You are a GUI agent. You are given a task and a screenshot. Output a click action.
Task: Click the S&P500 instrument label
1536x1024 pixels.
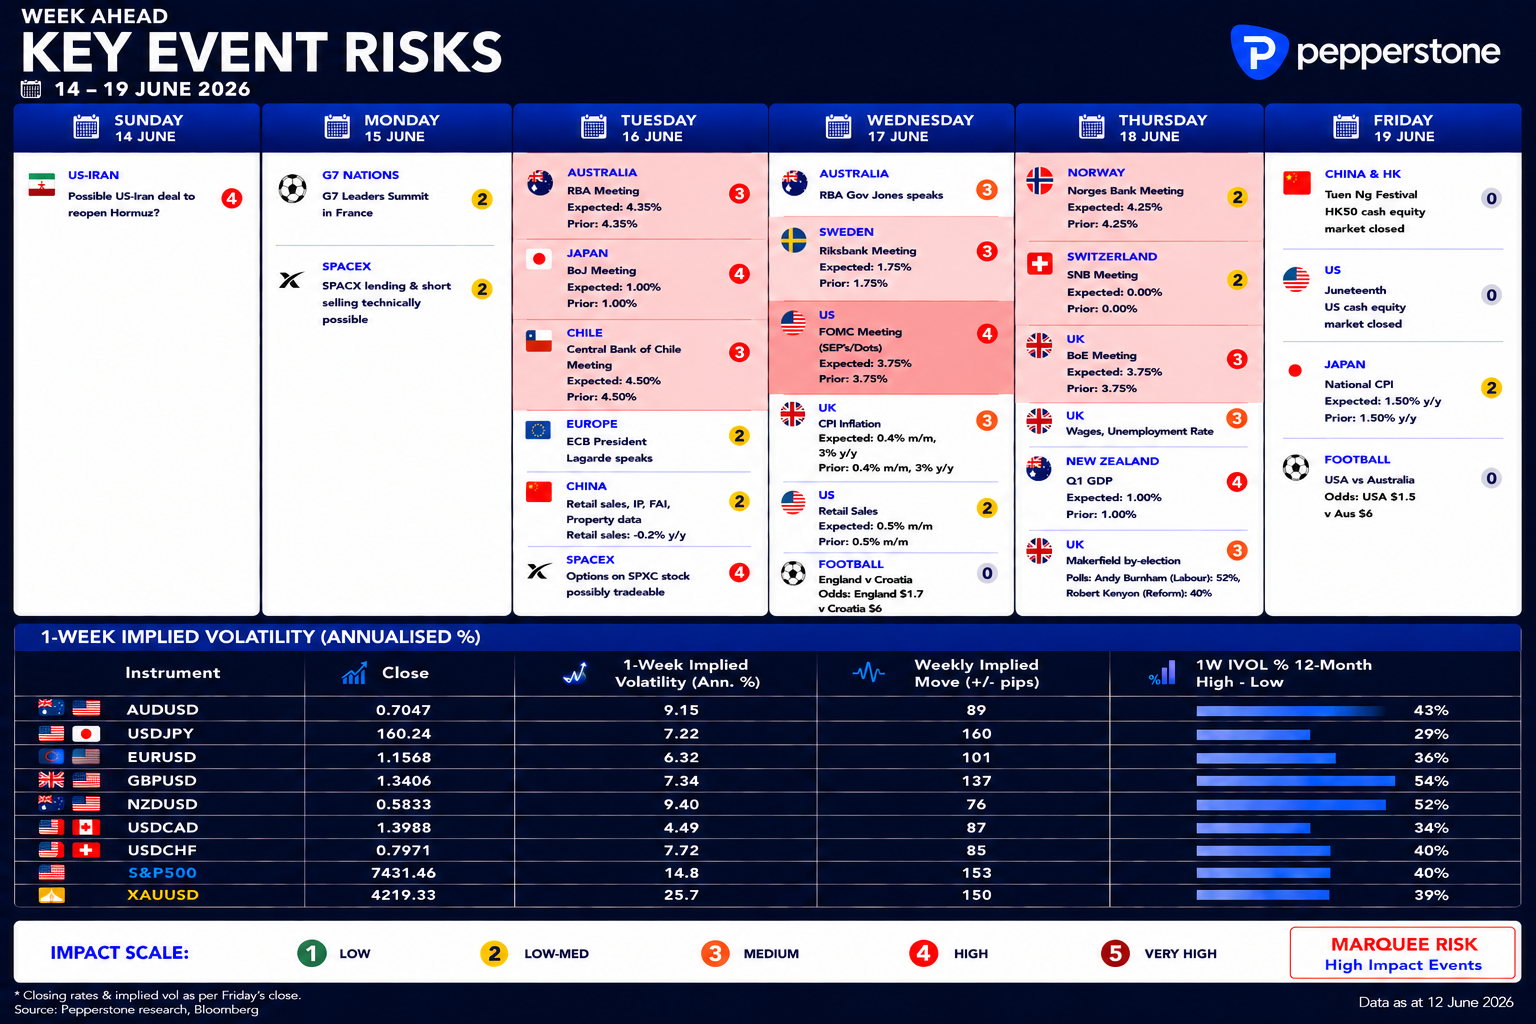tap(162, 873)
